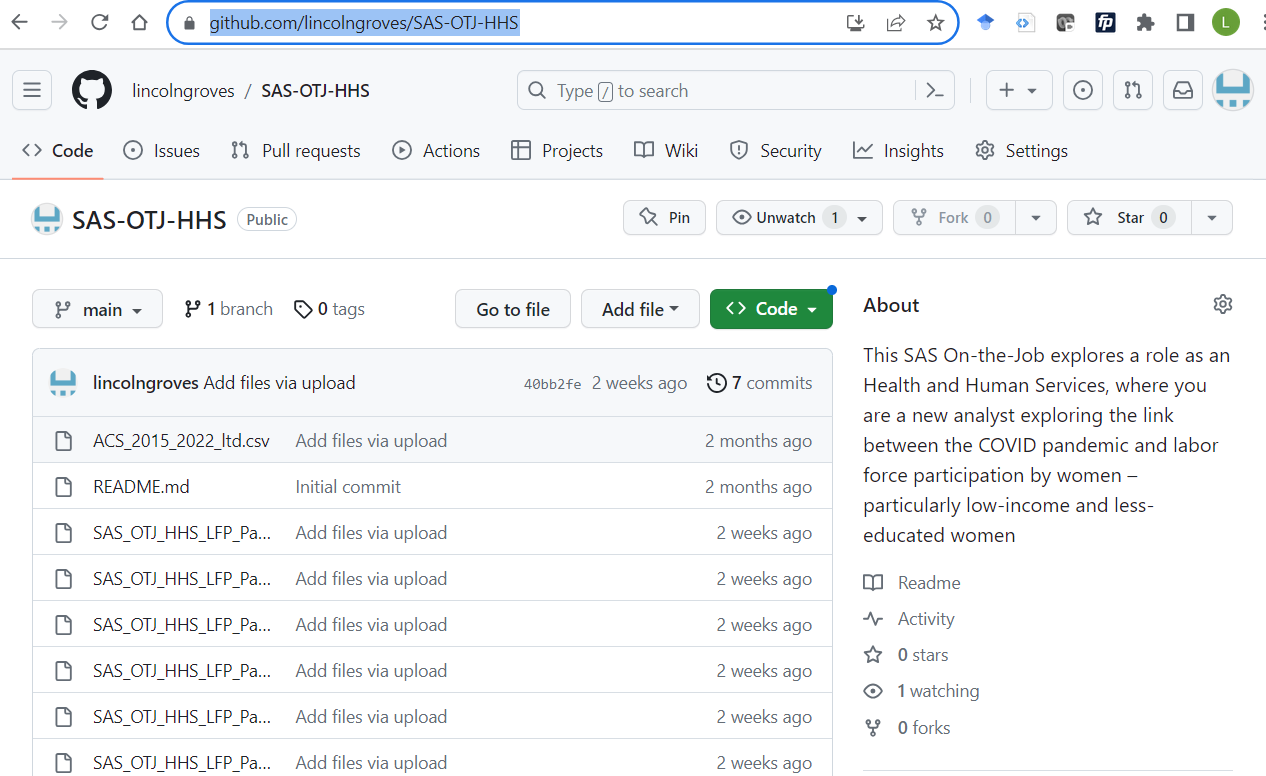Click your profile avatar

(x=1232, y=90)
